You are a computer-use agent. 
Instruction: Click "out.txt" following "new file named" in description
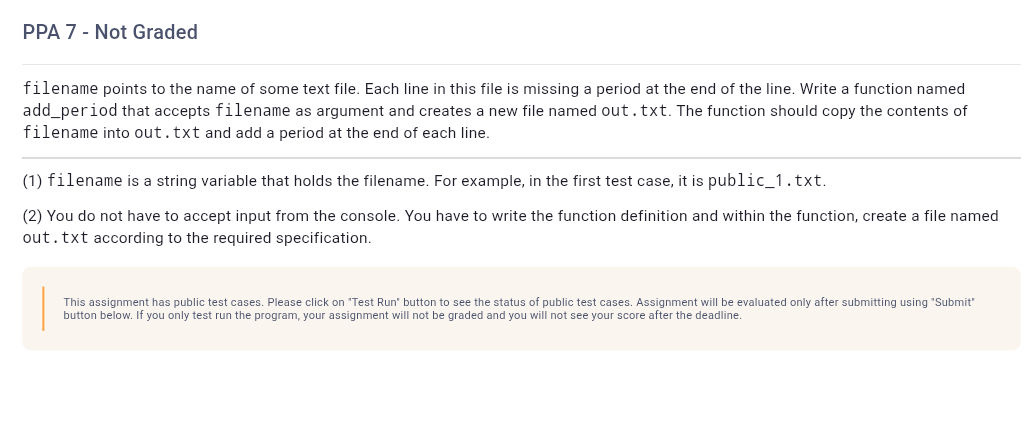click(x=634, y=111)
